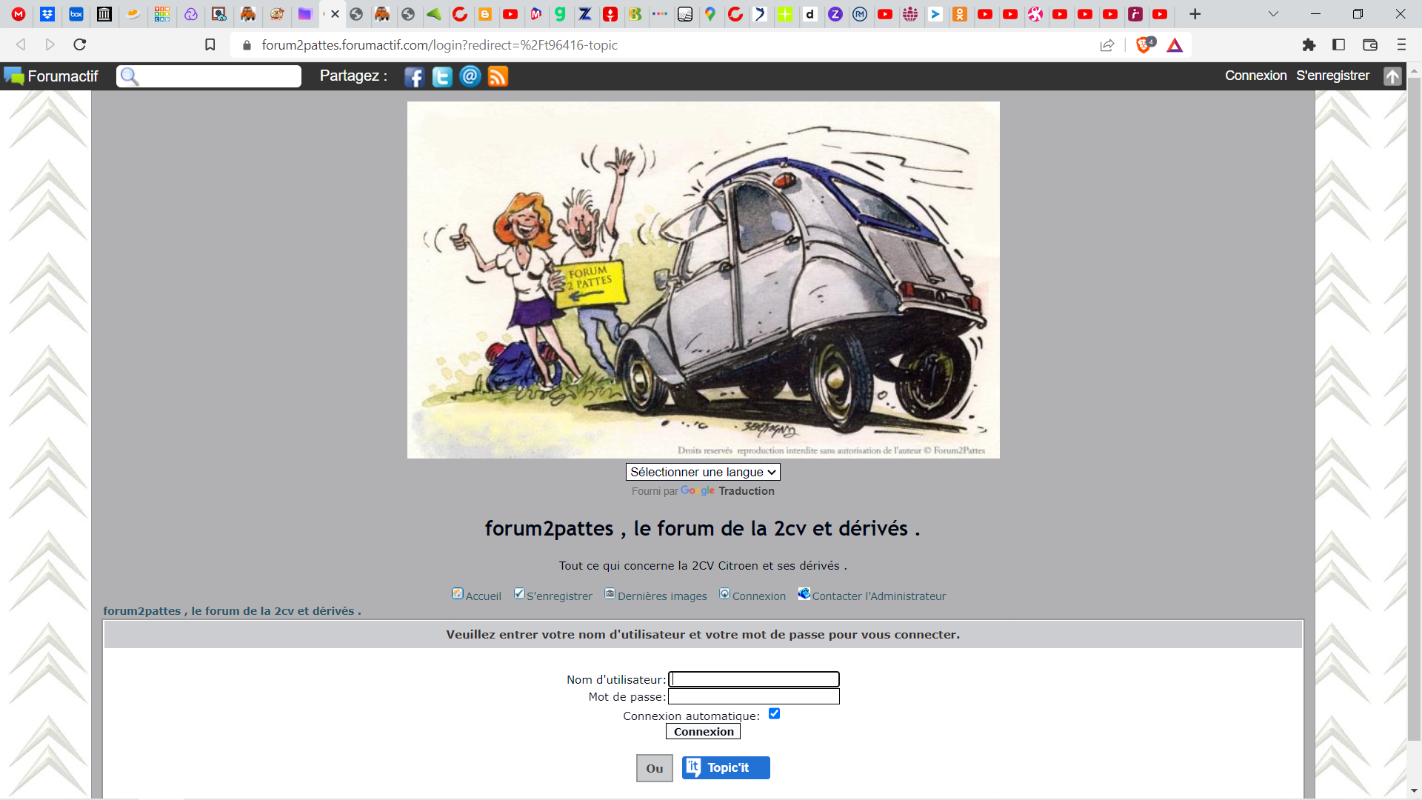1422x800 pixels.
Task: Open the Brave Shields lion icon
Action: [x=1145, y=45]
